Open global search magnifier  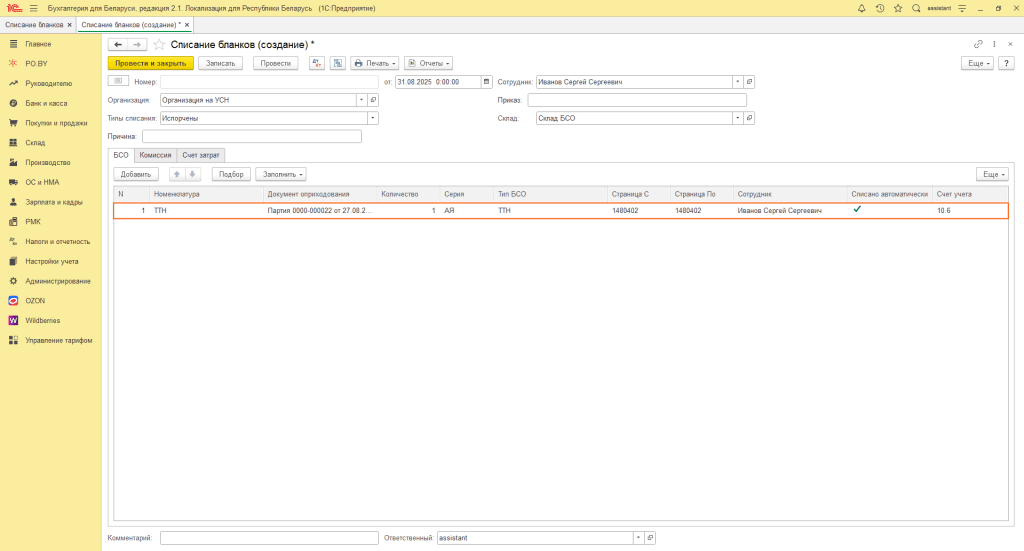point(916,8)
